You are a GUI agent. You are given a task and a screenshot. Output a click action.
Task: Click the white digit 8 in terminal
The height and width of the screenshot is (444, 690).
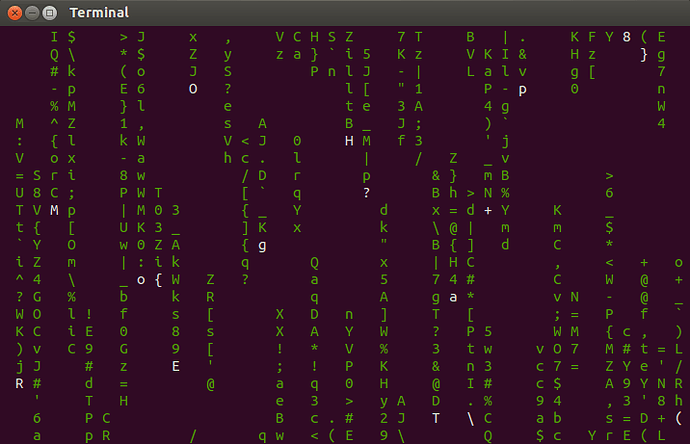click(x=627, y=37)
